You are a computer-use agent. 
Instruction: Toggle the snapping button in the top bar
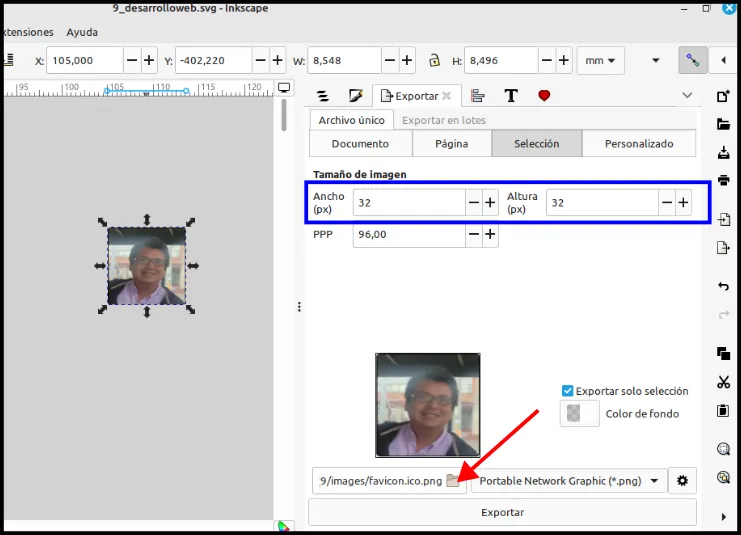tap(693, 60)
